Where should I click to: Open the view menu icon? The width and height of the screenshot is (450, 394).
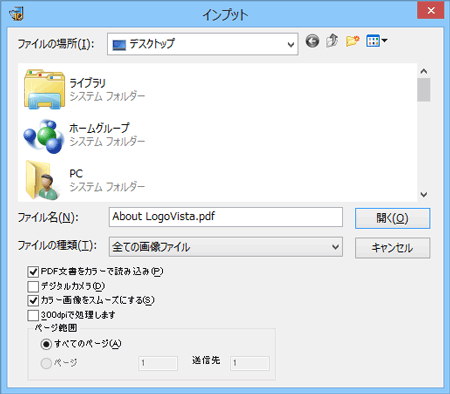click(x=376, y=41)
